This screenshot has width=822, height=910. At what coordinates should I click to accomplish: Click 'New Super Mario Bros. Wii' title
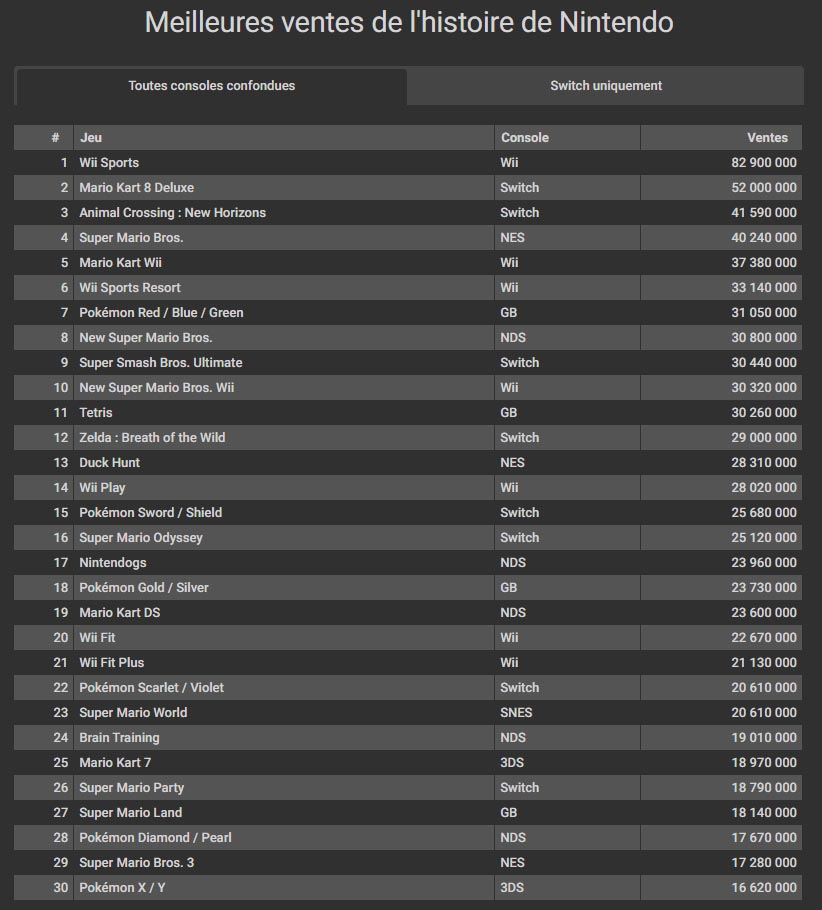[157, 387]
